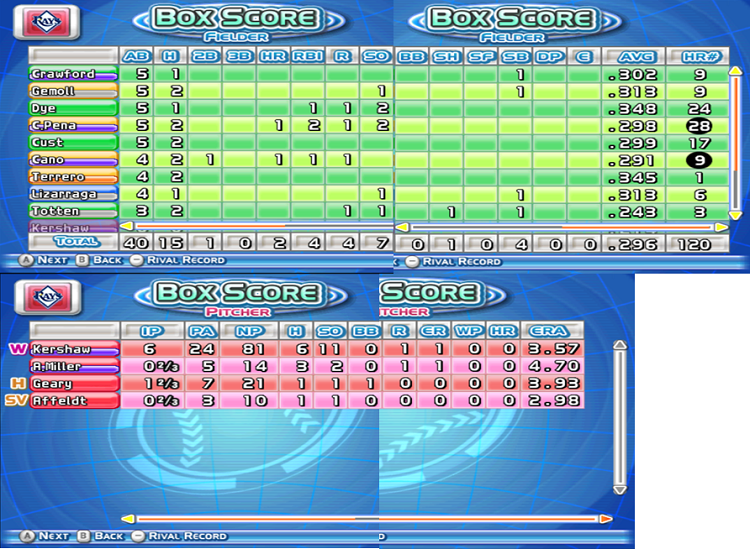
Task: Click the B Back button under fielder table
Action: 99,260
